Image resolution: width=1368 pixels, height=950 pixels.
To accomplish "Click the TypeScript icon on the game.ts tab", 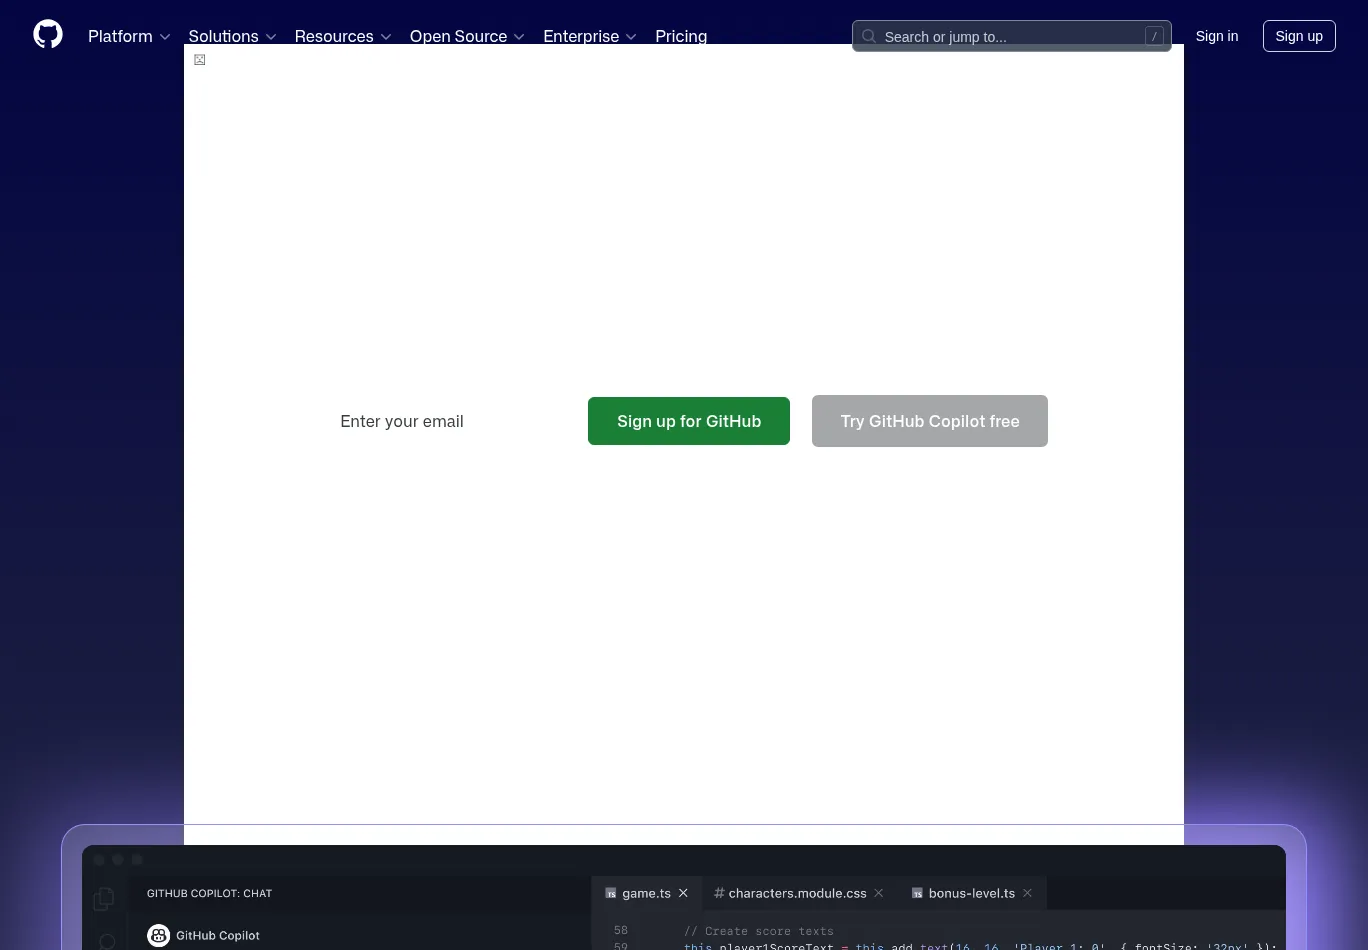I will pyautogui.click(x=611, y=893).
